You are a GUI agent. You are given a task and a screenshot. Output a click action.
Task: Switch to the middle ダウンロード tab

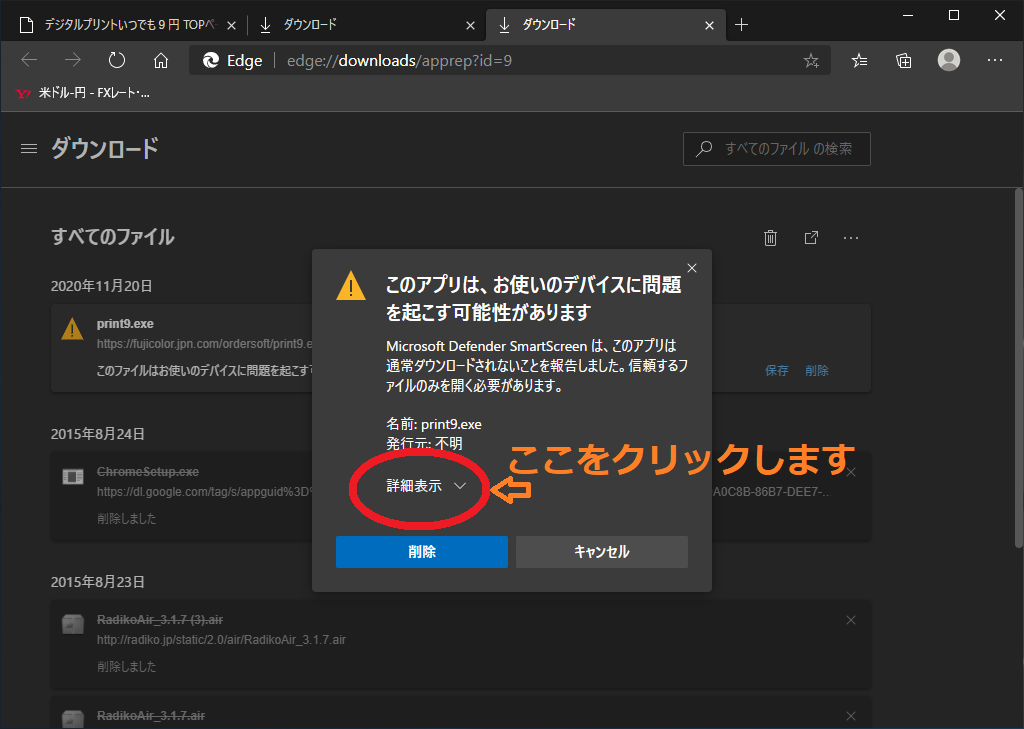click(365, 24)
